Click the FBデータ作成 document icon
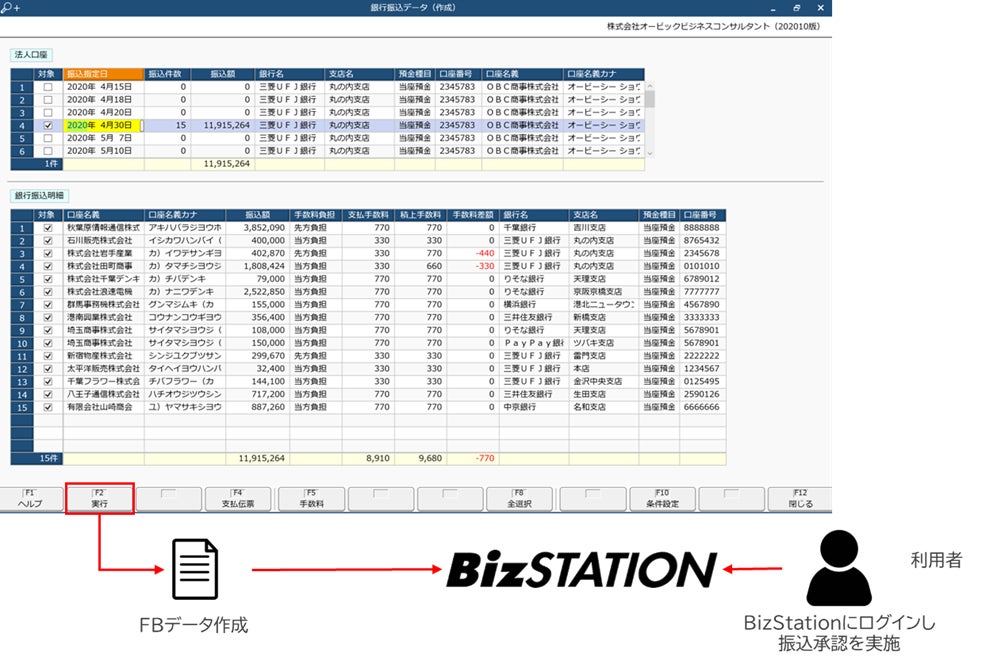The image size is (1005, 664). click(195, 569)
